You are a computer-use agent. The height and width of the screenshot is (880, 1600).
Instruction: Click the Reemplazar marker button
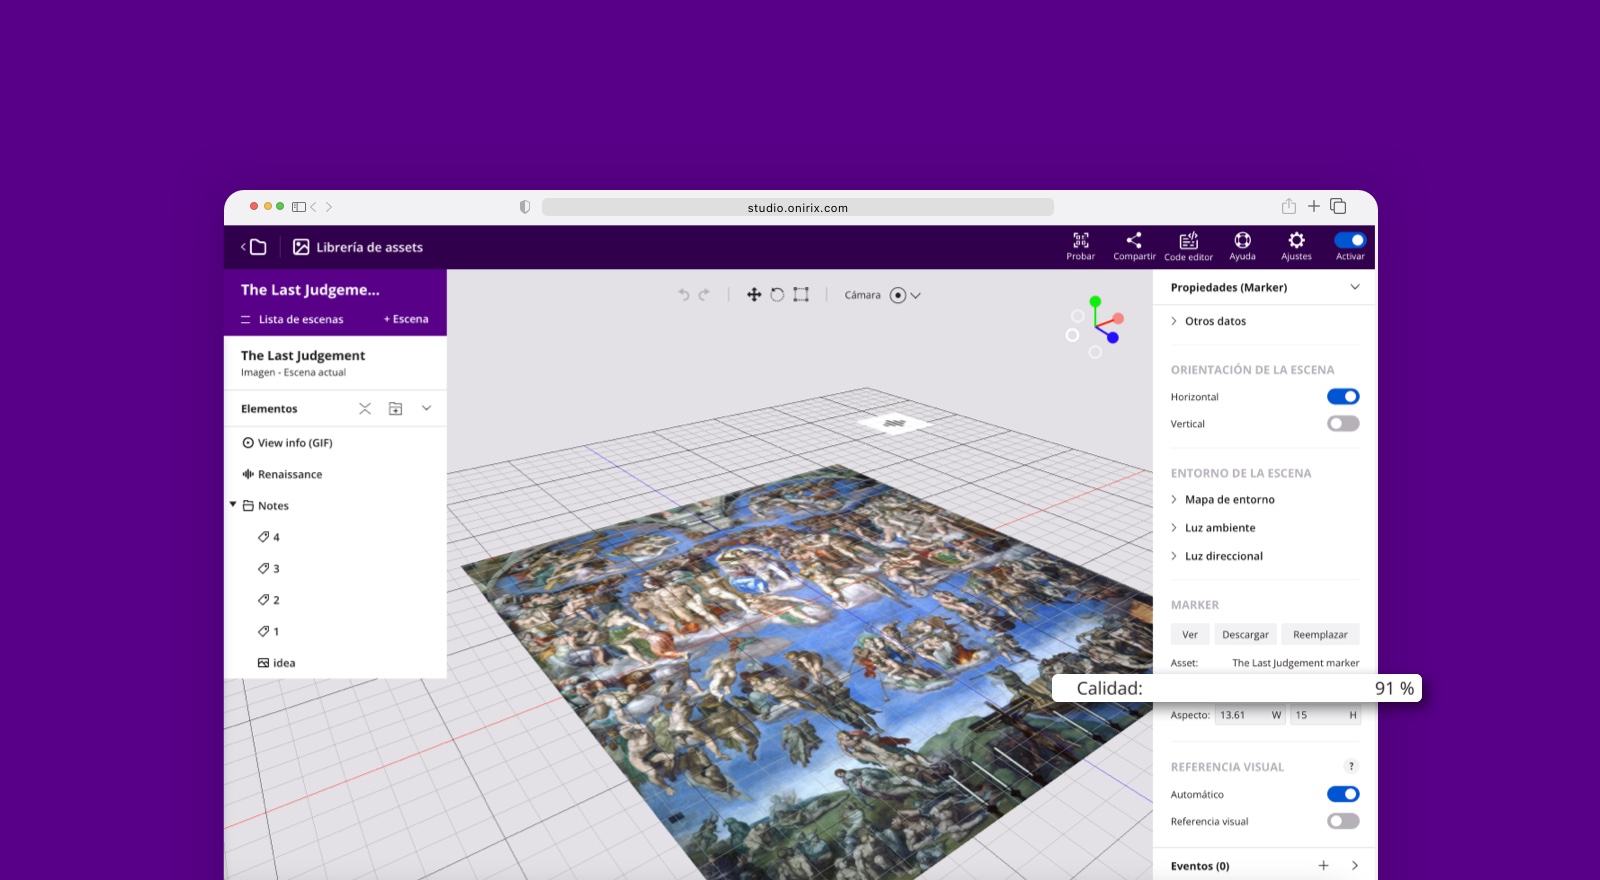(1320, 635)
